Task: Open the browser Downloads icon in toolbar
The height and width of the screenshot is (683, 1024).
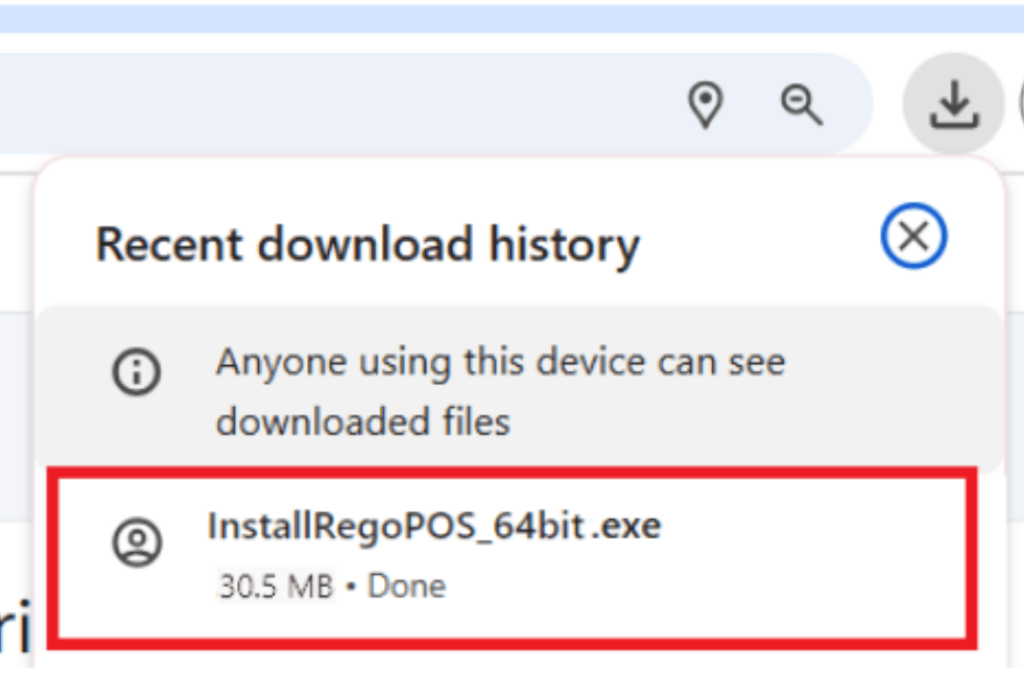Action: (x=953, y=104)
